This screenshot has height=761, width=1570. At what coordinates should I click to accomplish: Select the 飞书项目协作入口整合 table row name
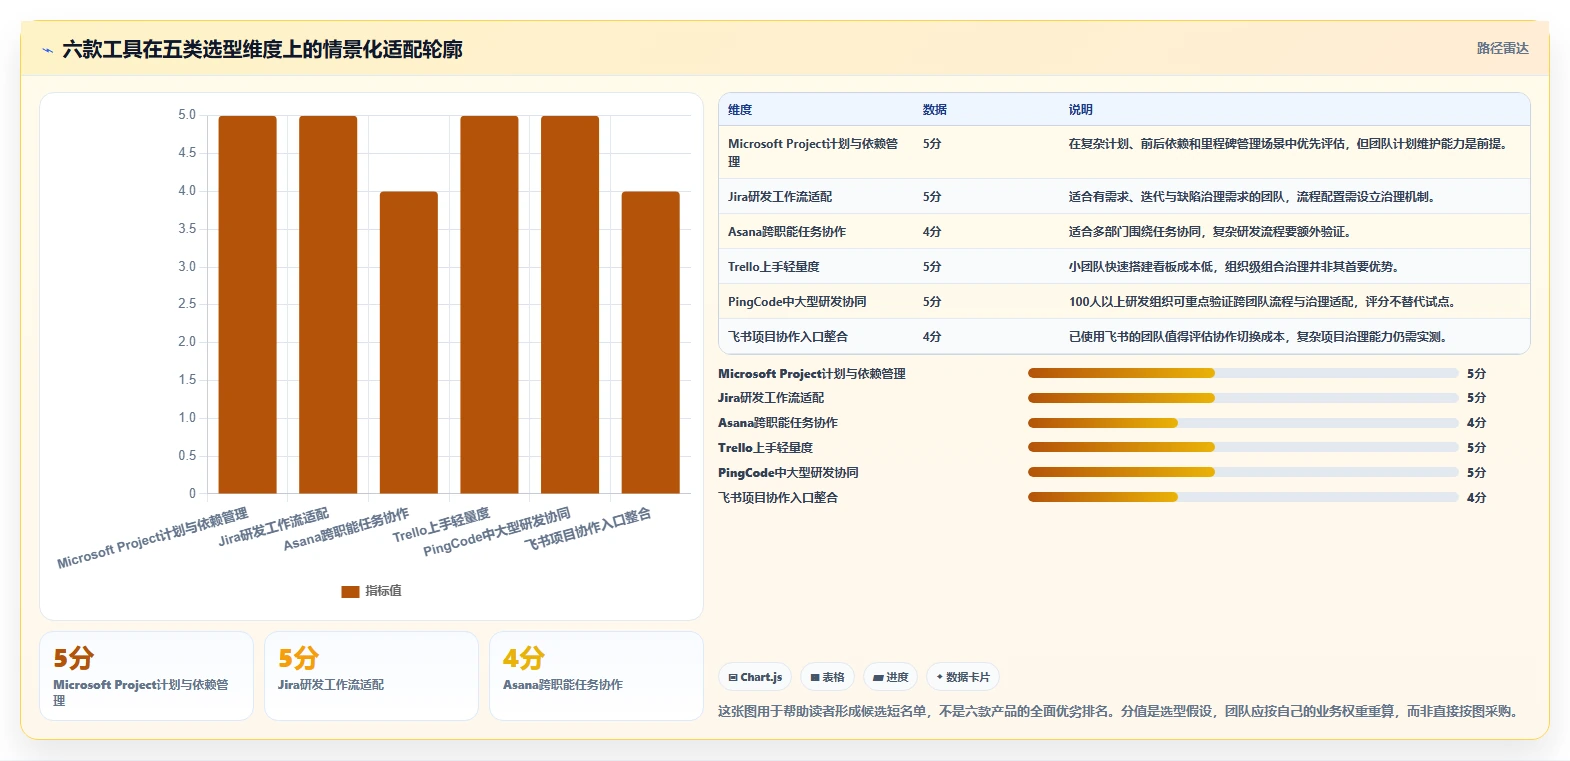pyautogui.click(x=788, y=337)
